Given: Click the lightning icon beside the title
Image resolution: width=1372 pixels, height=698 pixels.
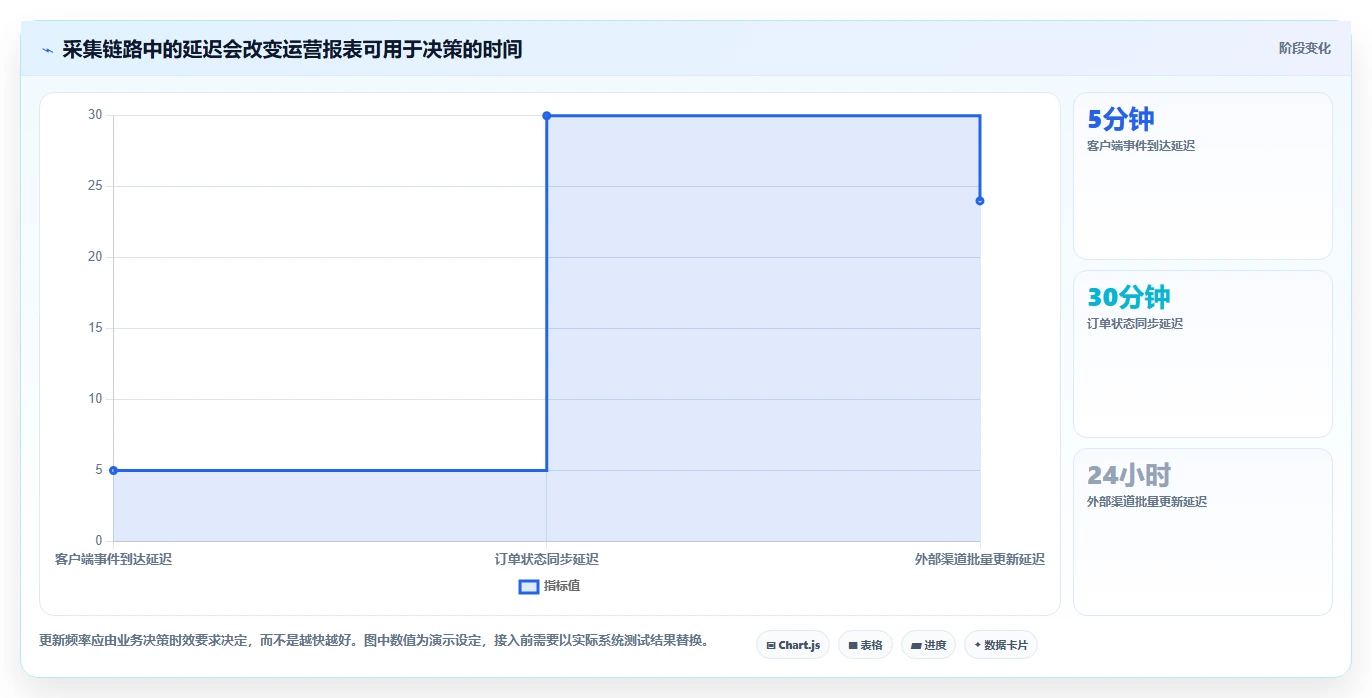Looking at the screenshot, I should 47,49.
